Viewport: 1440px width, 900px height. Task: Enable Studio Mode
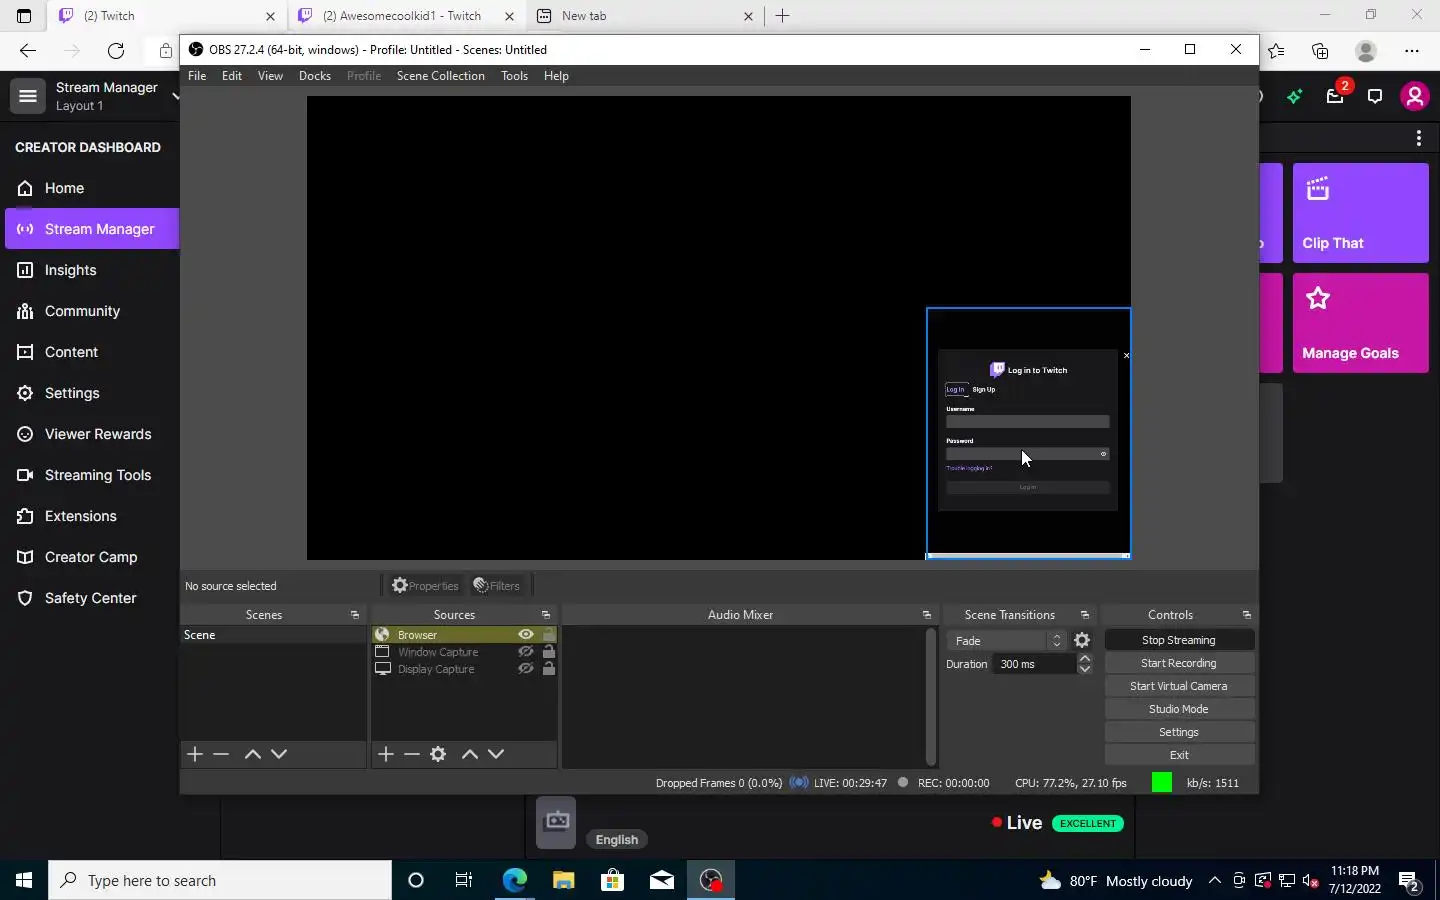pyautogui.click(x=1179, y=709)
